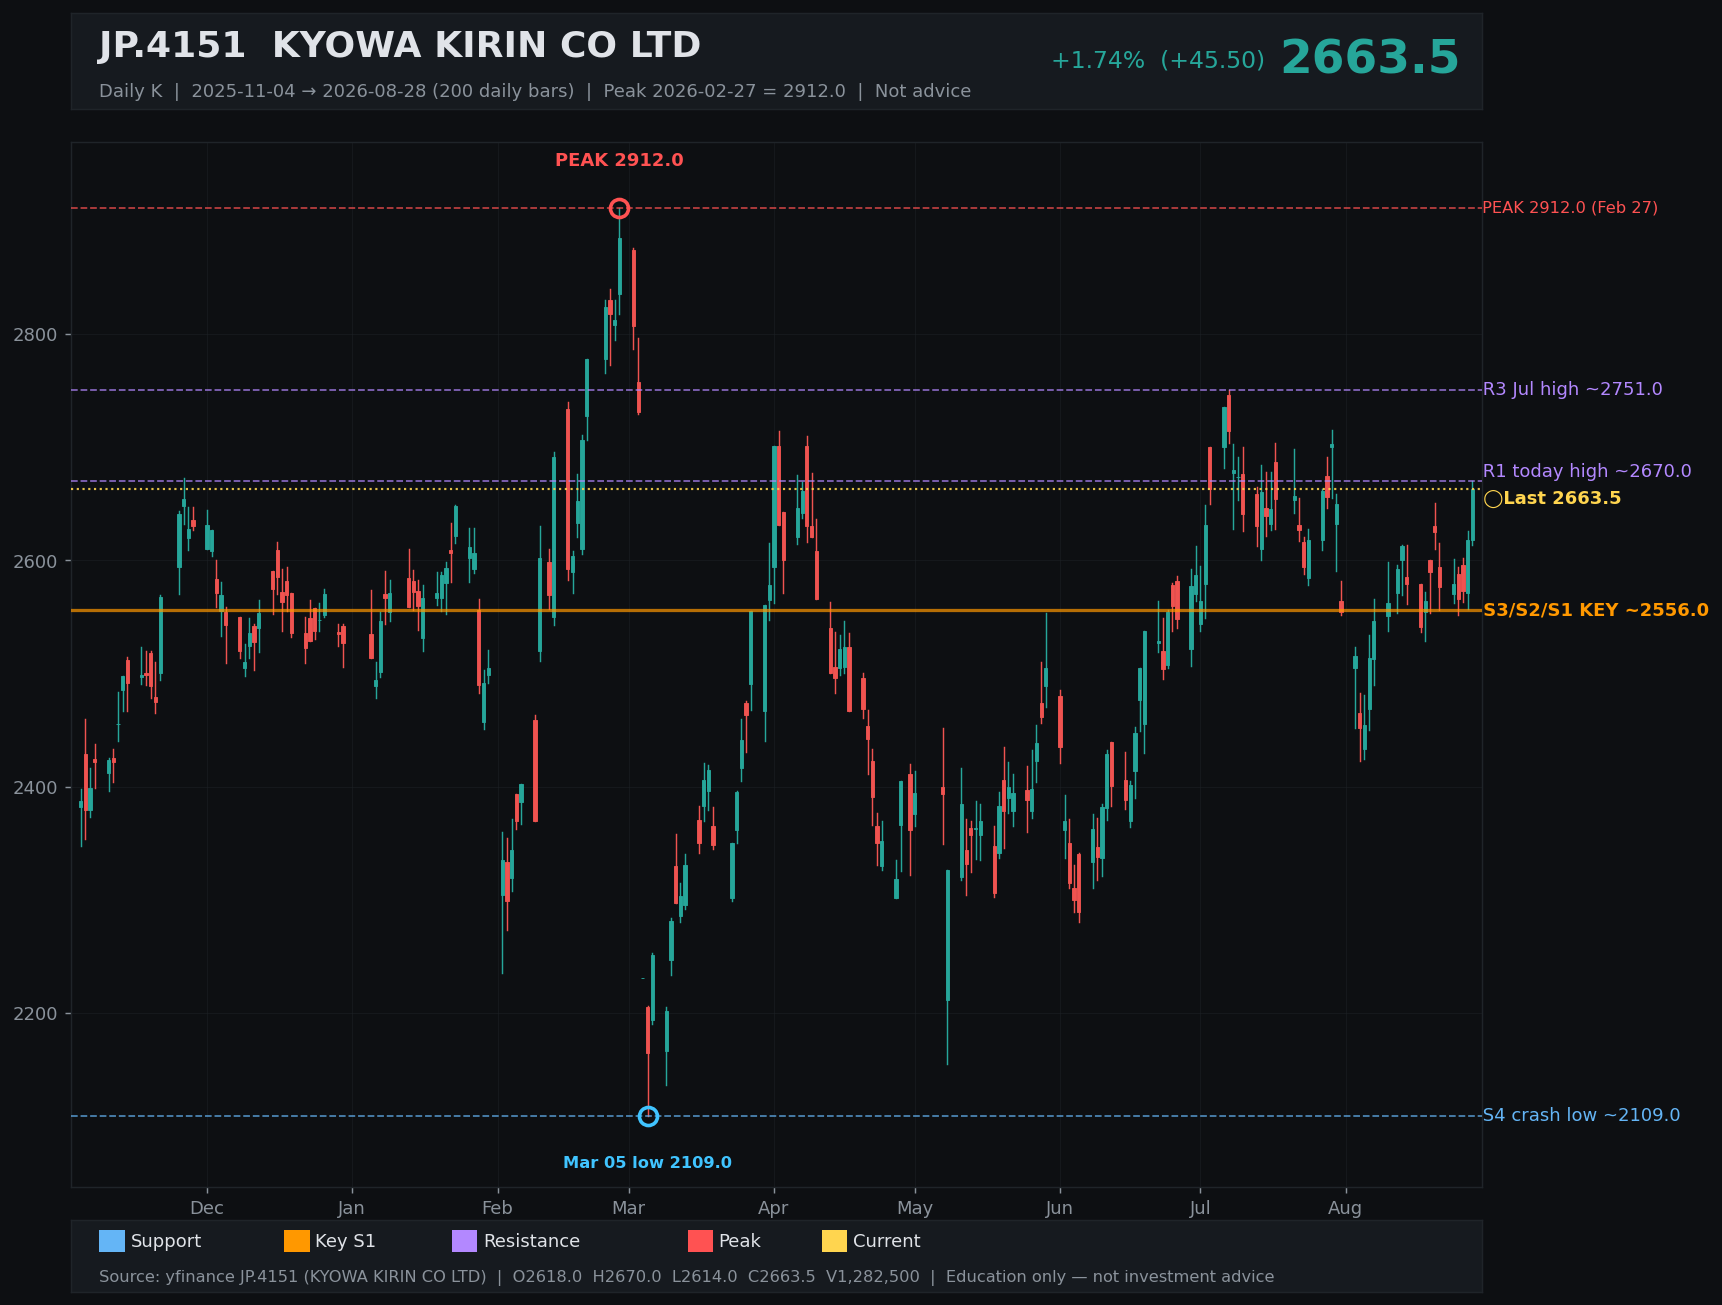
Task: Click 'Peak 2026-02-27 = 2912.0' in the subtitle
Action: pyautogui.click(x=724, y=91)
